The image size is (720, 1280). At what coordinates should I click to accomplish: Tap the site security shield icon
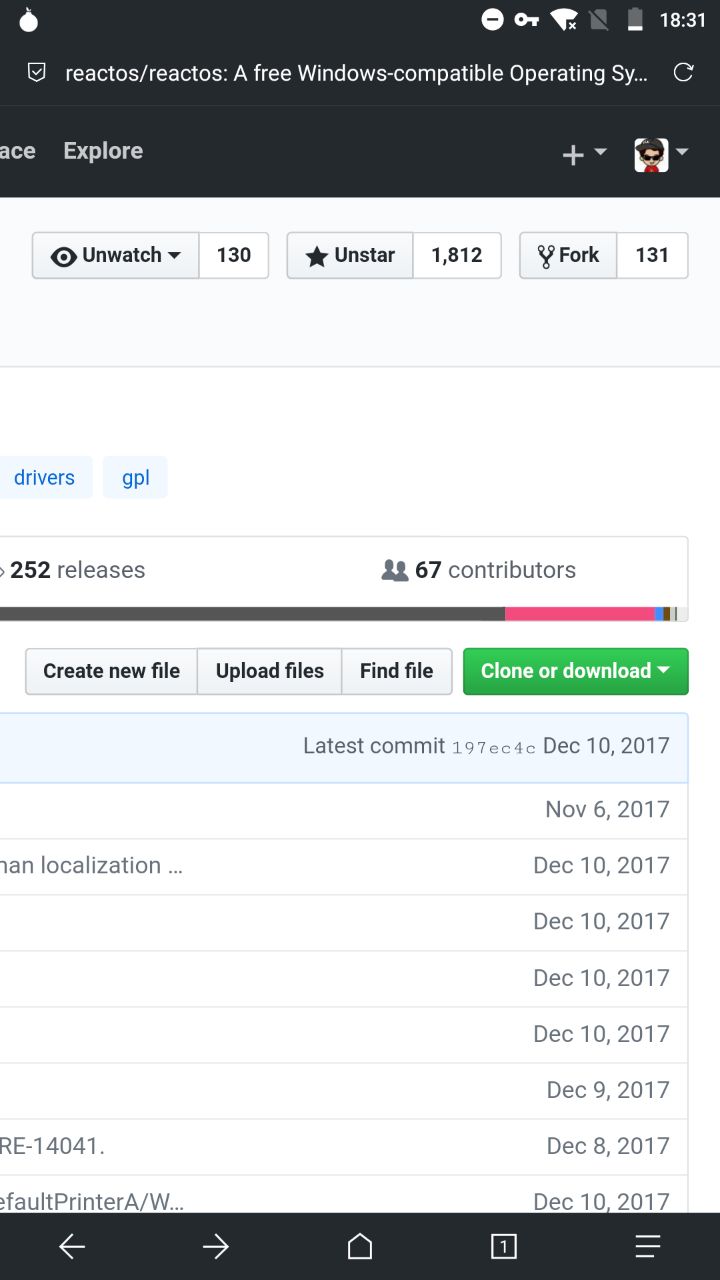coord(36,73)
